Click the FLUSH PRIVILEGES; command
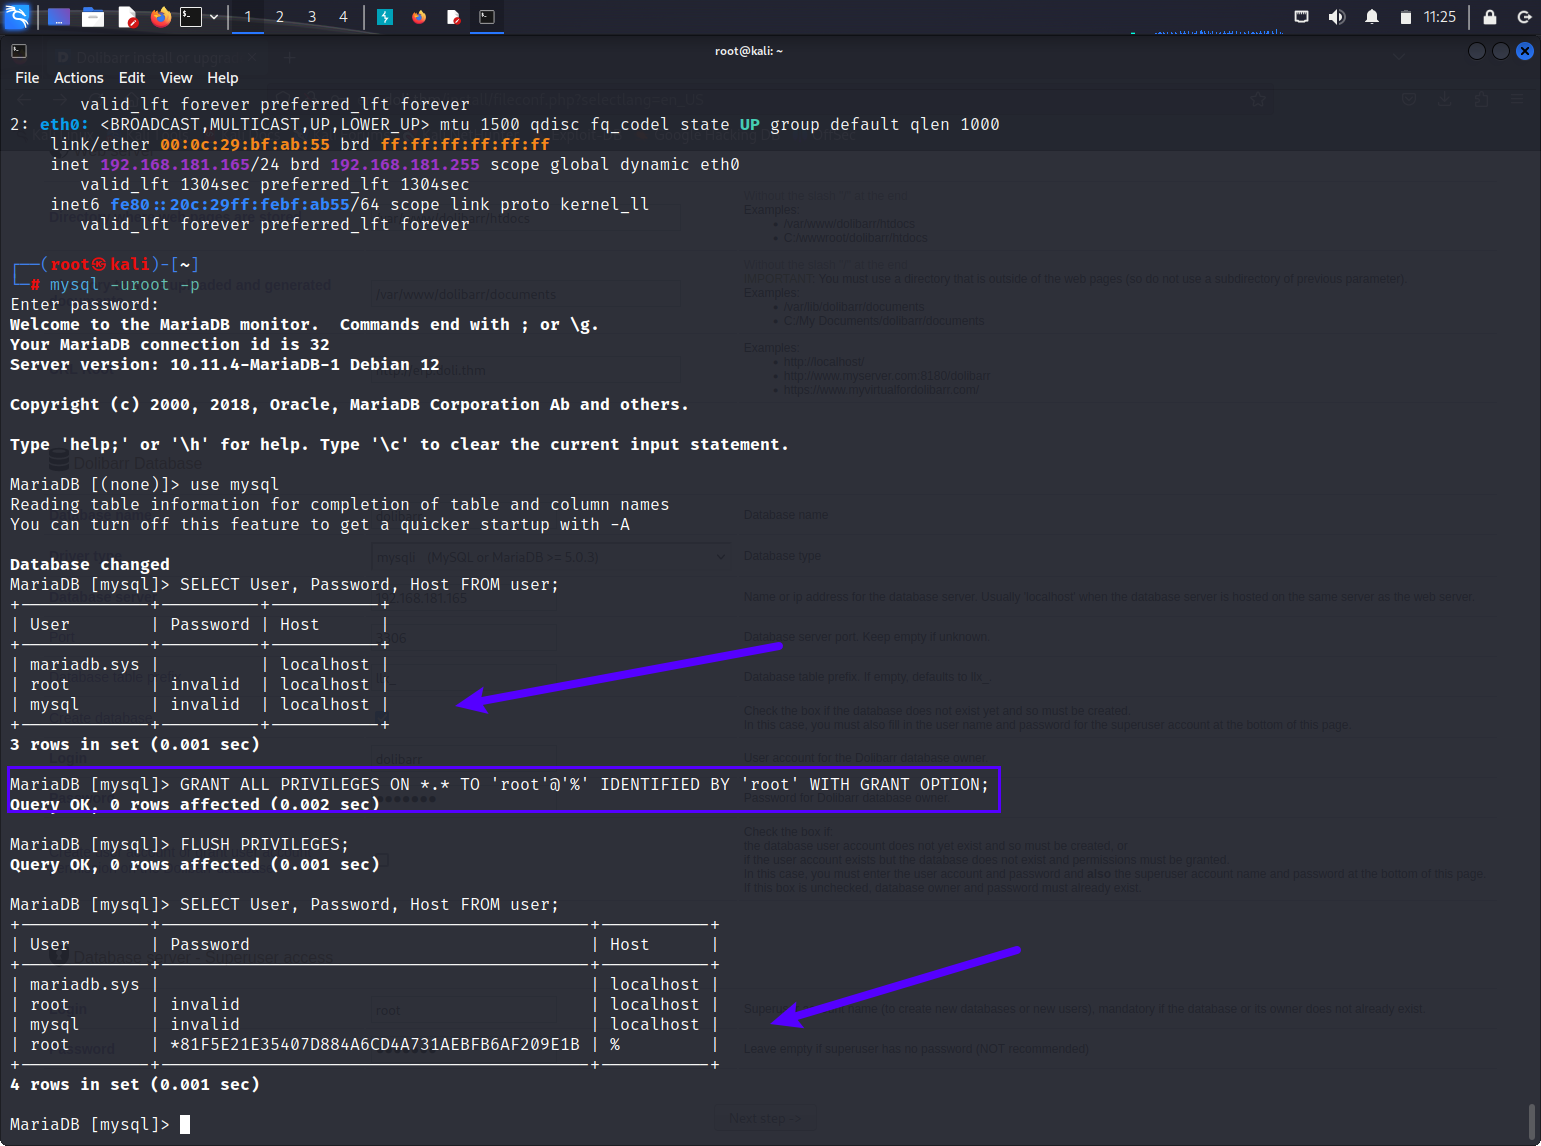The height and width of the screenshot is (1146, 1541). click(x=265, y=844)
